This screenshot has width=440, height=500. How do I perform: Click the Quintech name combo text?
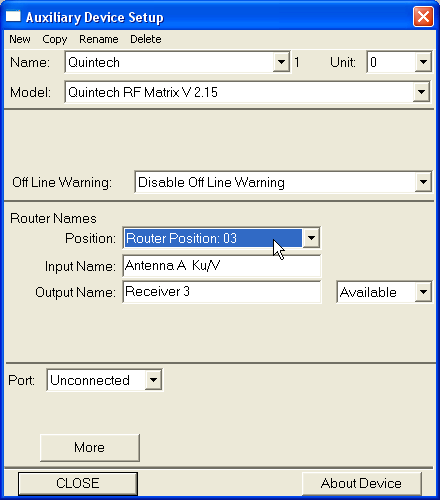pyautogui.click(x=94, y=62)
